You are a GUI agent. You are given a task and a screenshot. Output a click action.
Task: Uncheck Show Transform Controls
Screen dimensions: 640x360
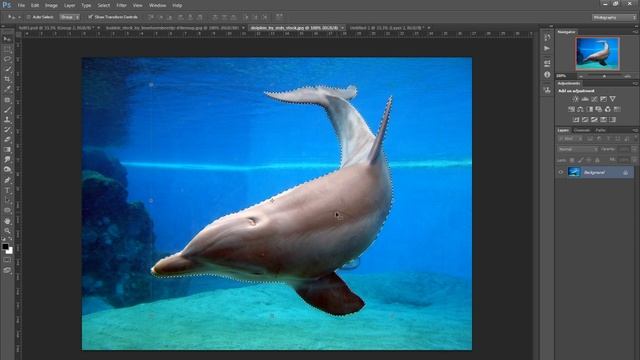(91, 17)
